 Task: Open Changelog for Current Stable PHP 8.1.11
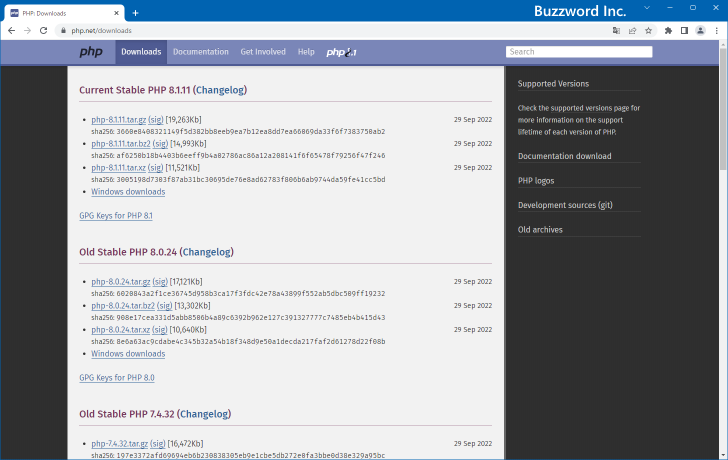(x=220, y=90)
